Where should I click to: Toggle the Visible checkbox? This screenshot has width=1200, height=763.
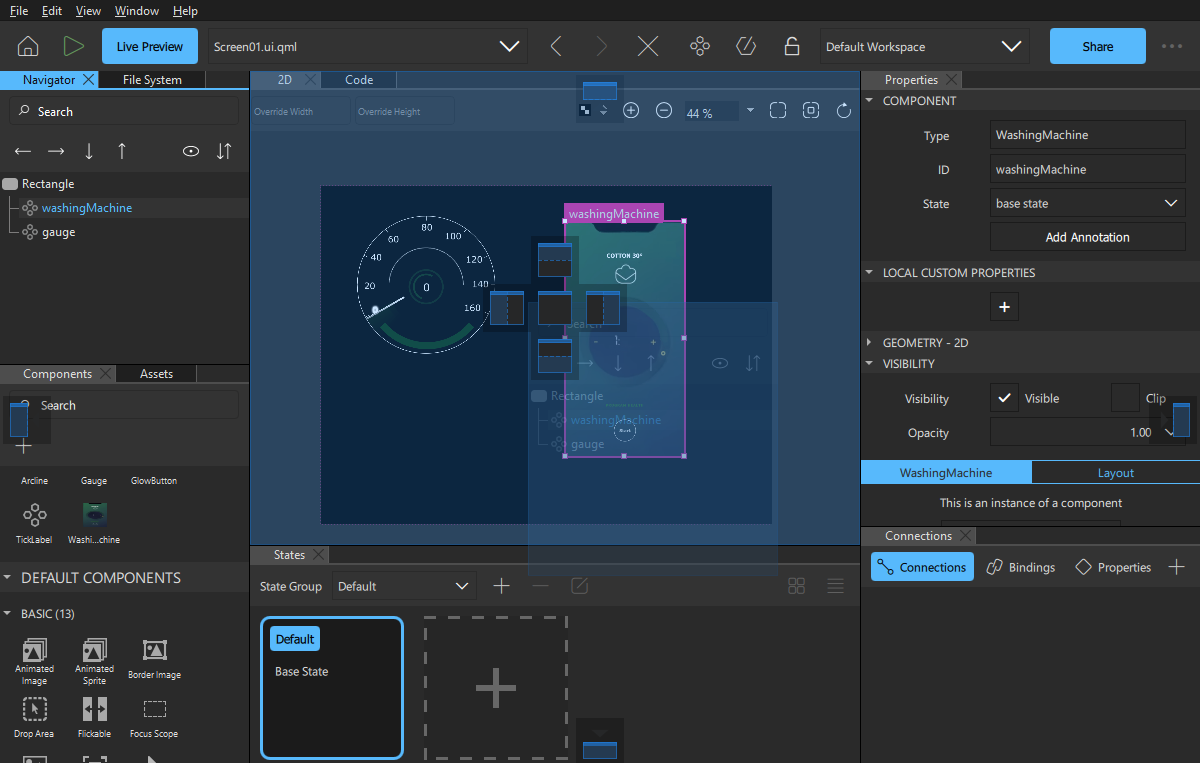point(1004,398)
